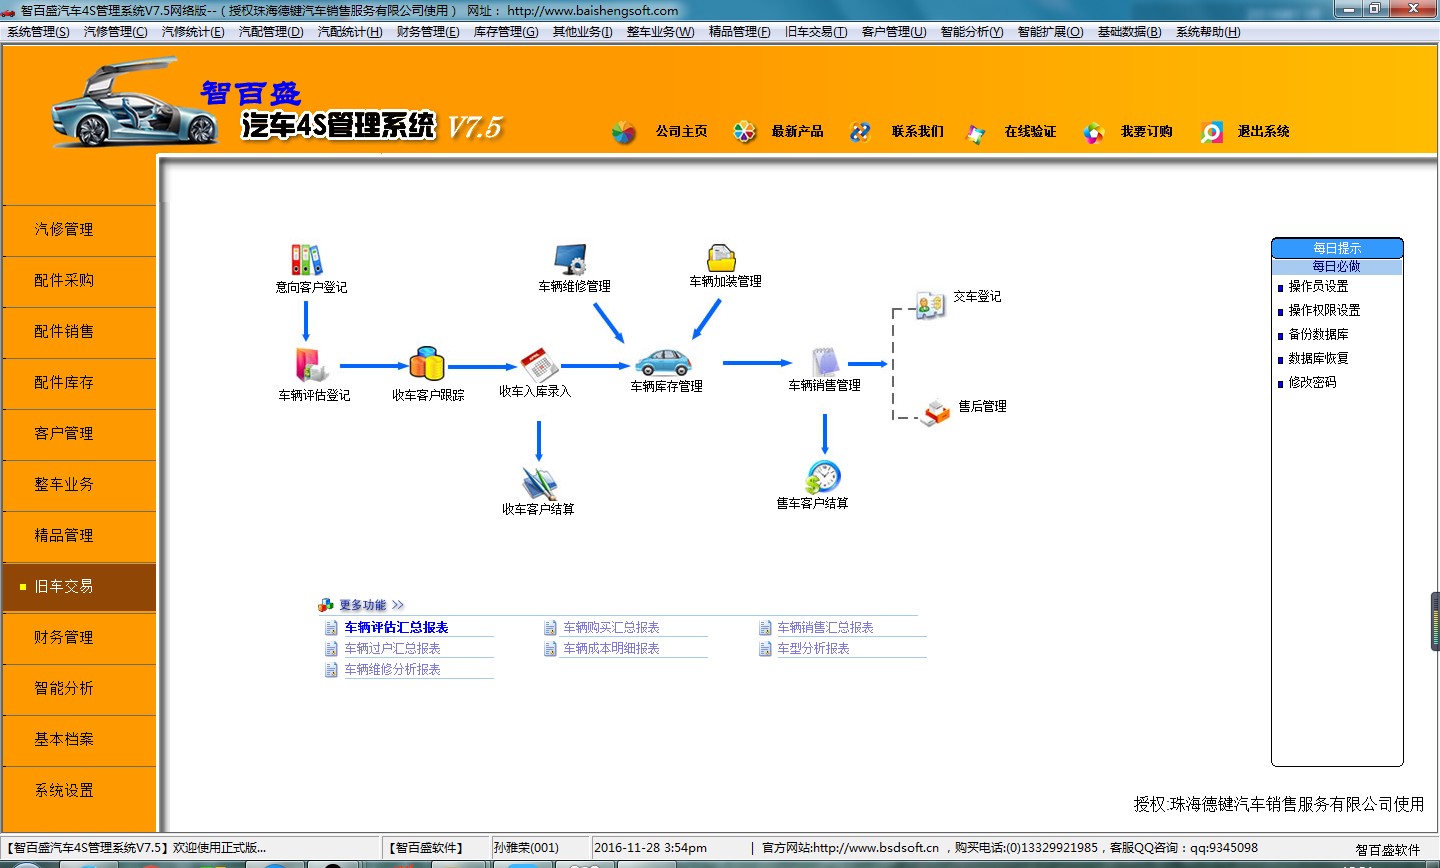Open the 系统帮助(H) menu
The width and height of the screenshot is (1440, 868).
[1208, 32]
